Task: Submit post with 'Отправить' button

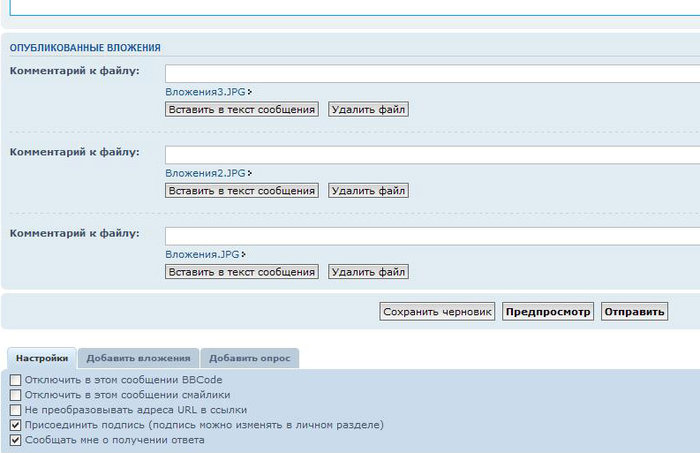Action: pos(634,312)
